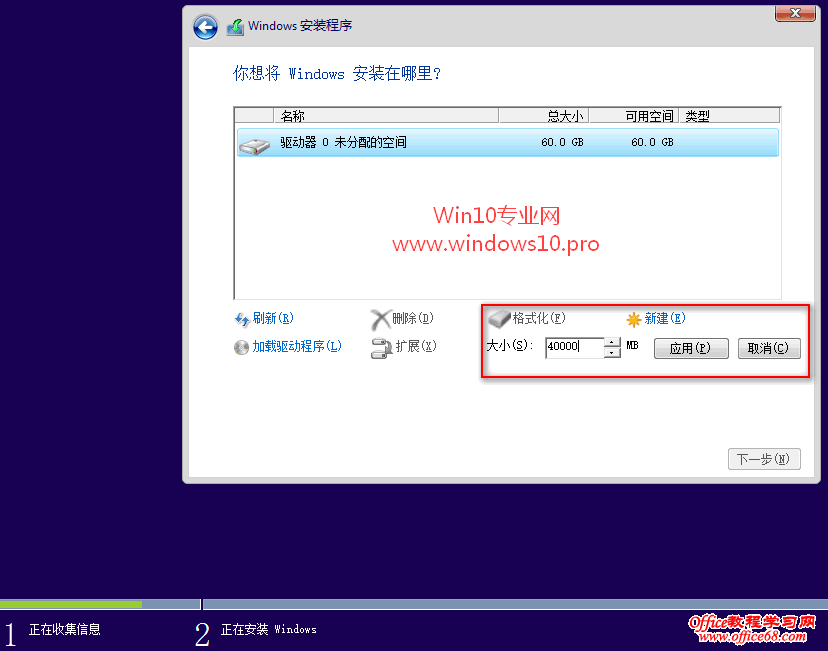The width and height of the screenshot is (828, 651).
Task: Click the New (新建) star icon
Action: click(634, 318)
